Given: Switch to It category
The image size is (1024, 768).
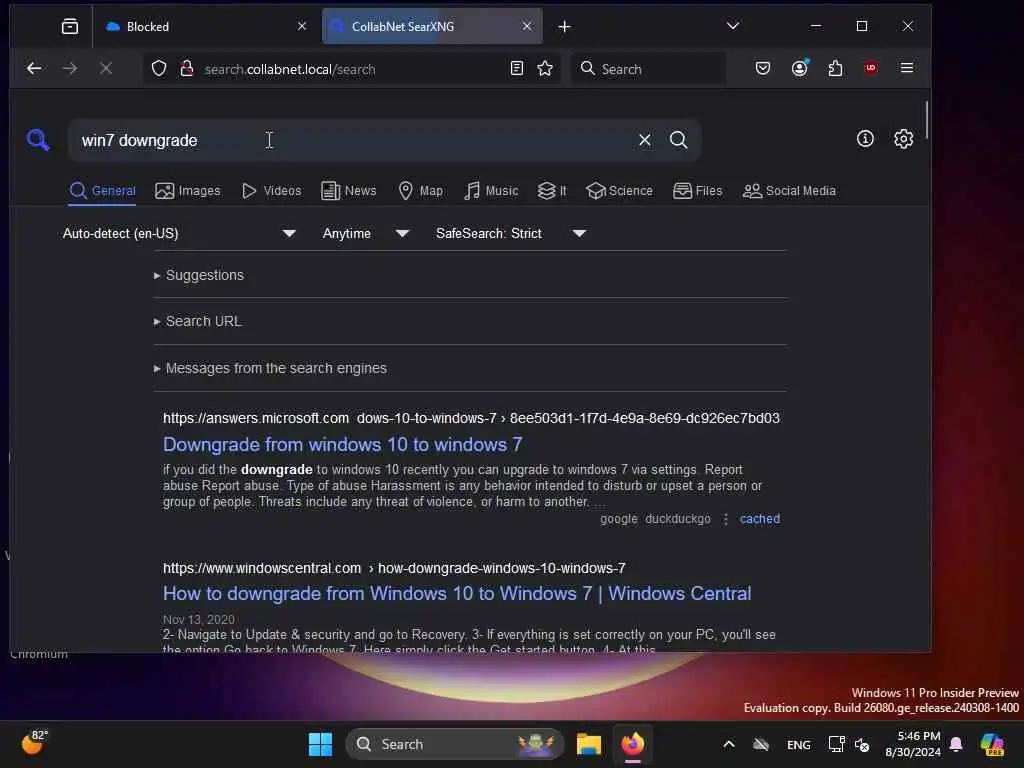Looking at the screenshot, I should tap(552, 191).
